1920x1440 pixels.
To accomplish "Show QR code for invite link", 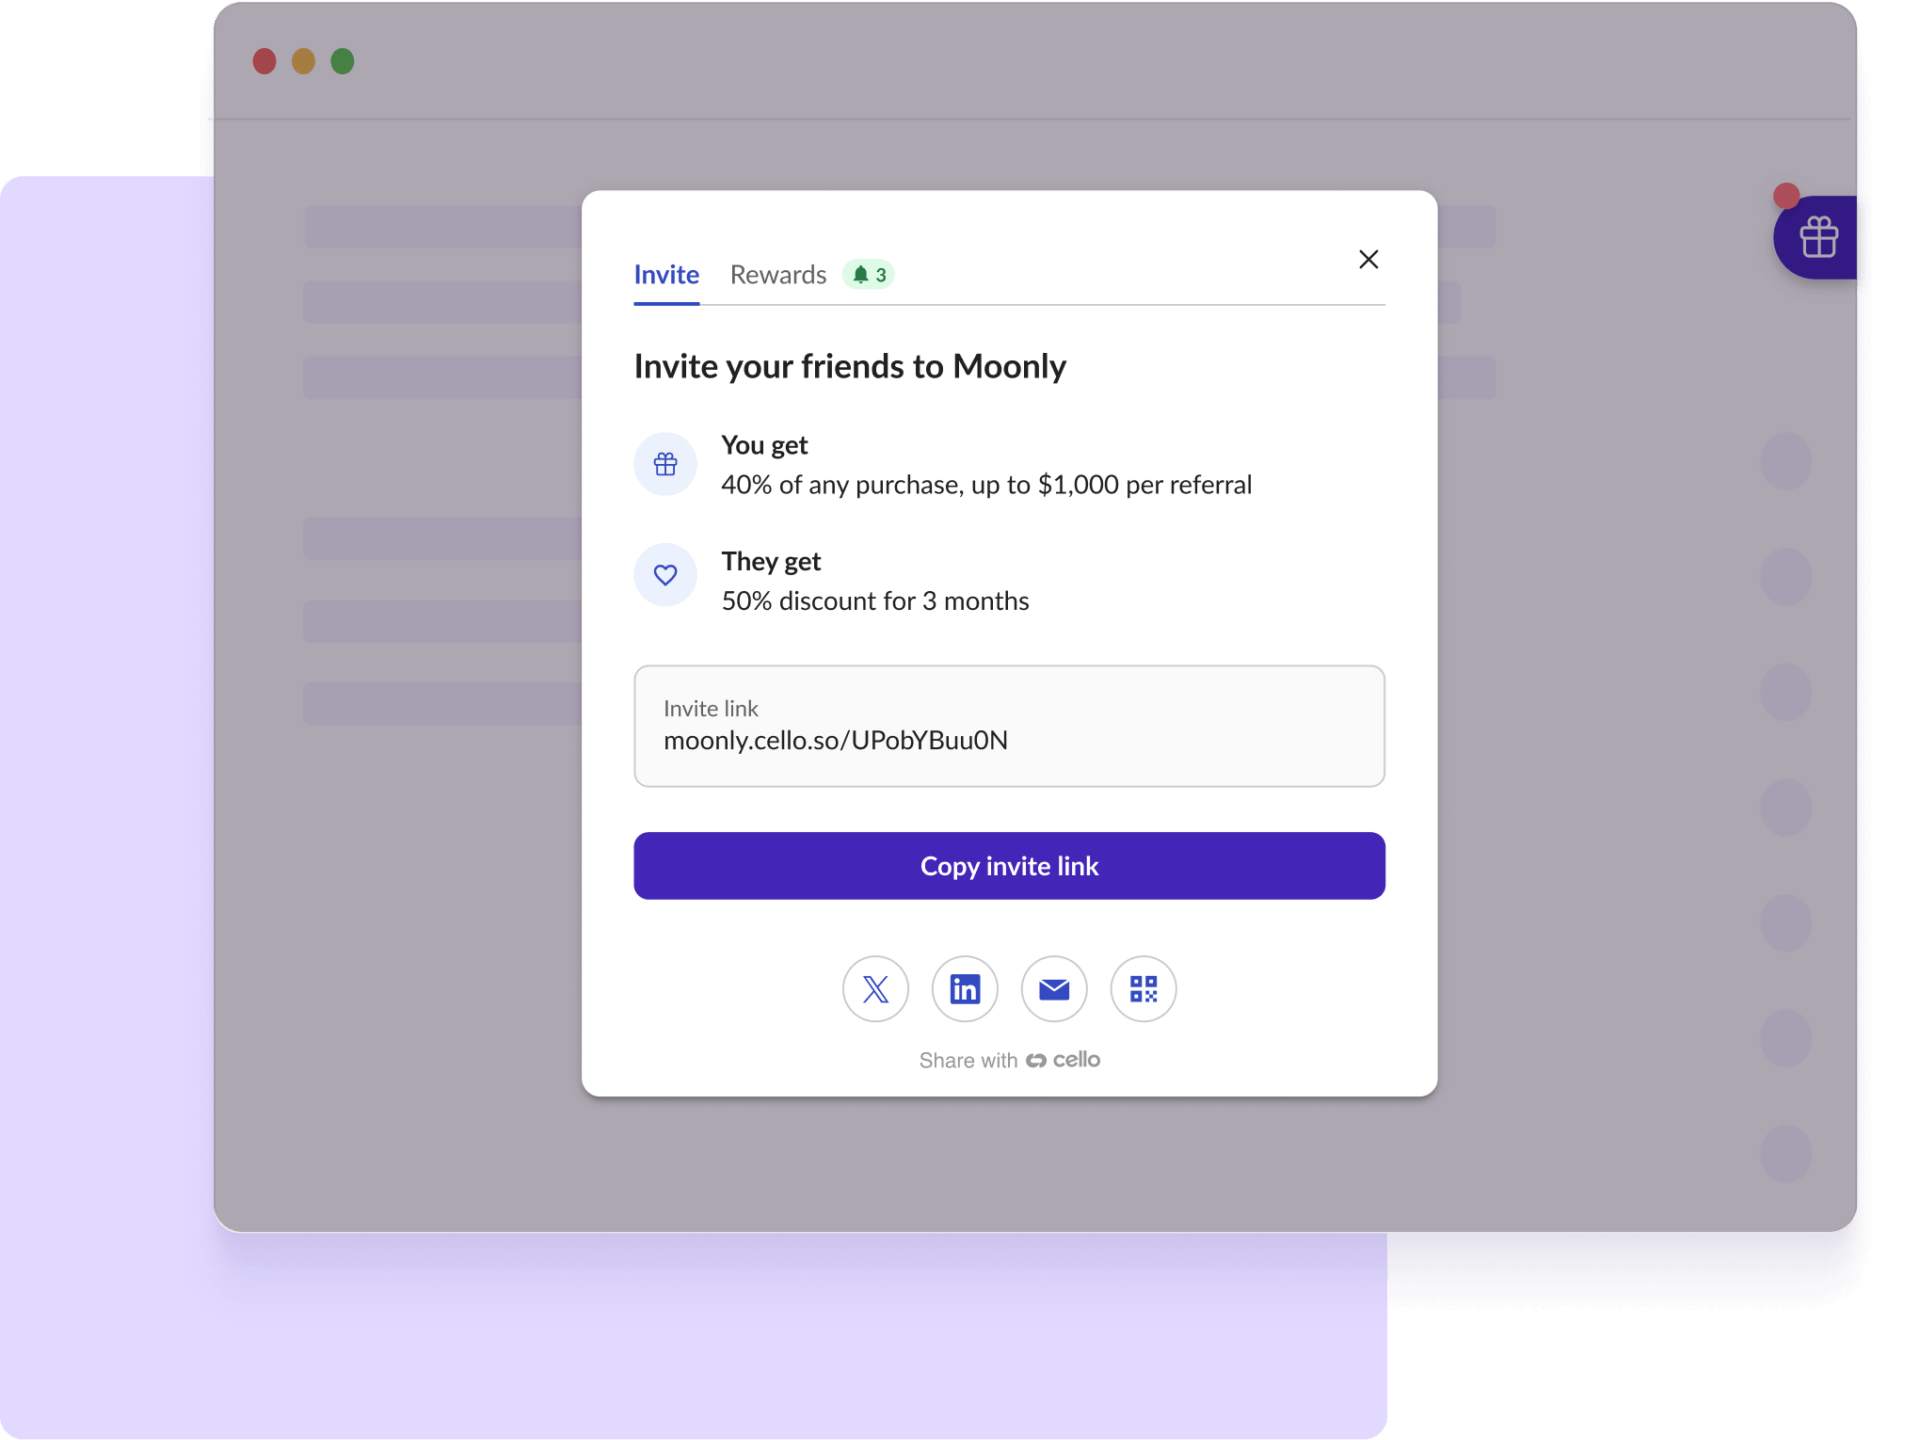I will click(1143, 989).
